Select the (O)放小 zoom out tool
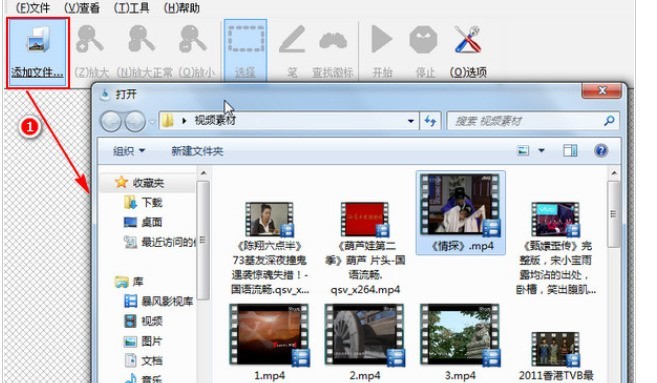657x383 pixels. click(x=195, y=50)
